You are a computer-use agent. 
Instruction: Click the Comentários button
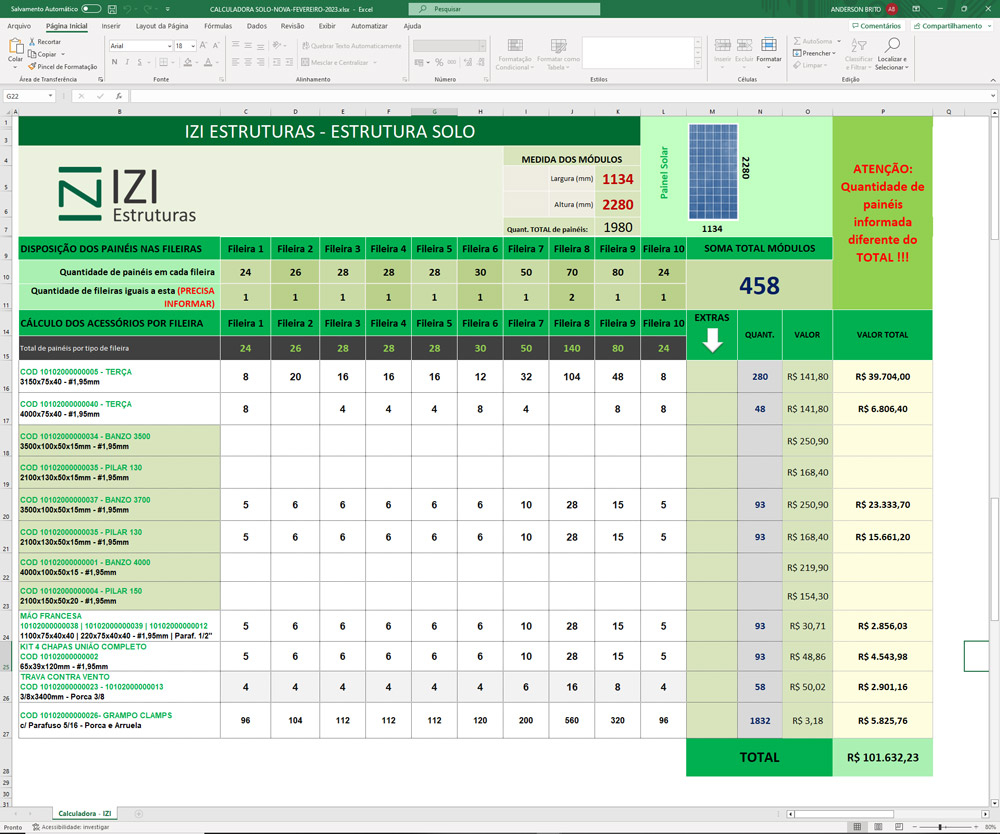click(877, 26)
